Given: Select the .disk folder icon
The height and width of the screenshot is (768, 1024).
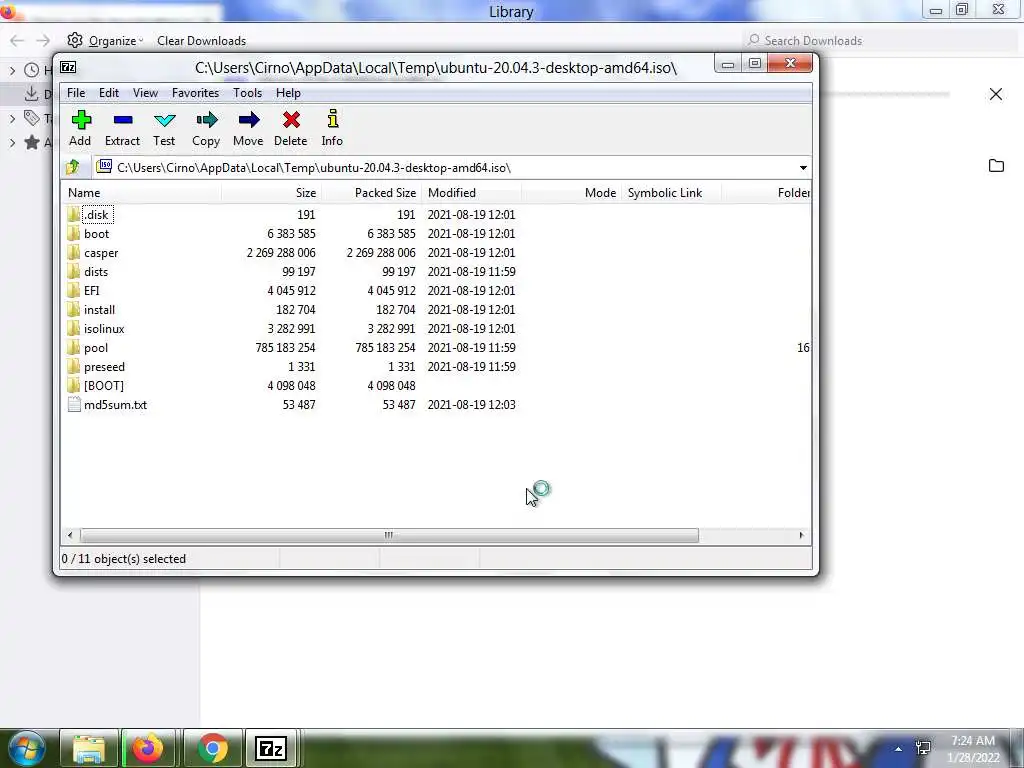Looking at the screenshot, I should coord(73,214).
